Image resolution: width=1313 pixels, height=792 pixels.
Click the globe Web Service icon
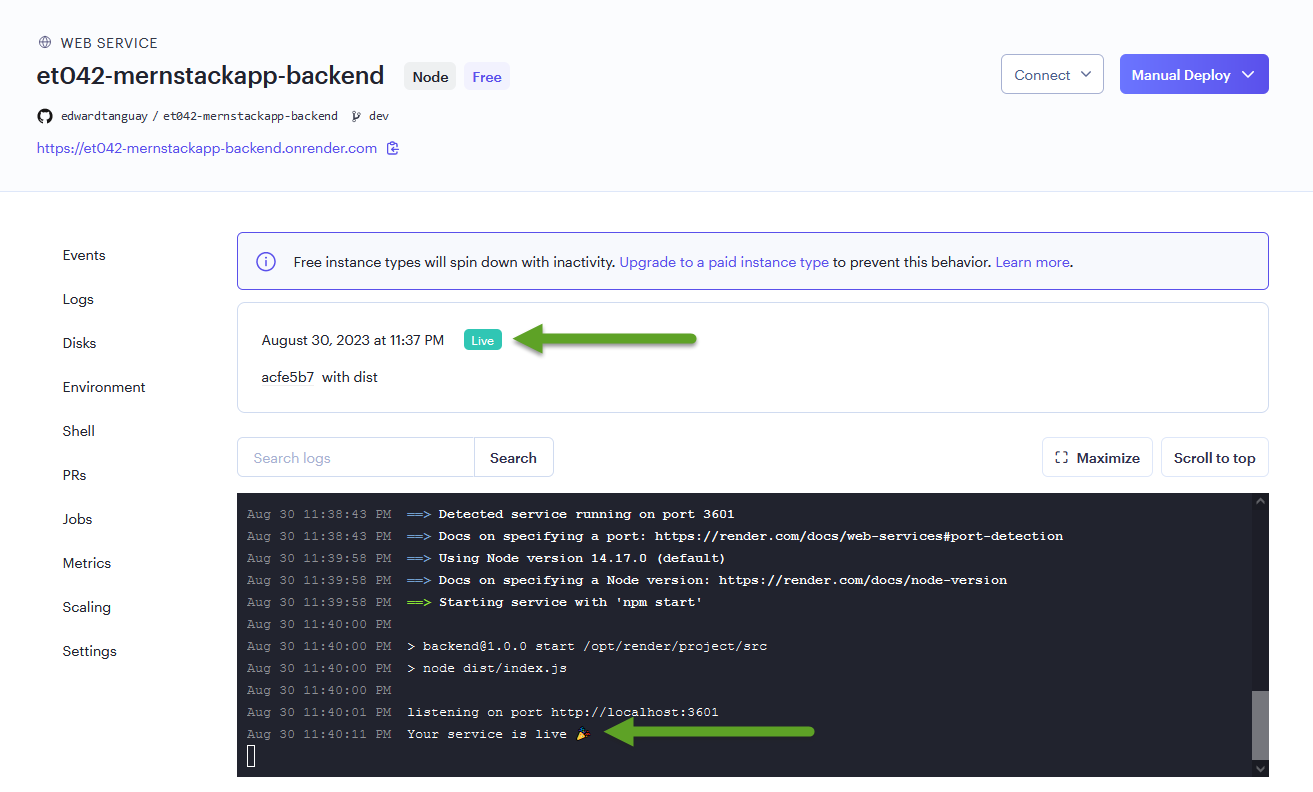(44, 43)
